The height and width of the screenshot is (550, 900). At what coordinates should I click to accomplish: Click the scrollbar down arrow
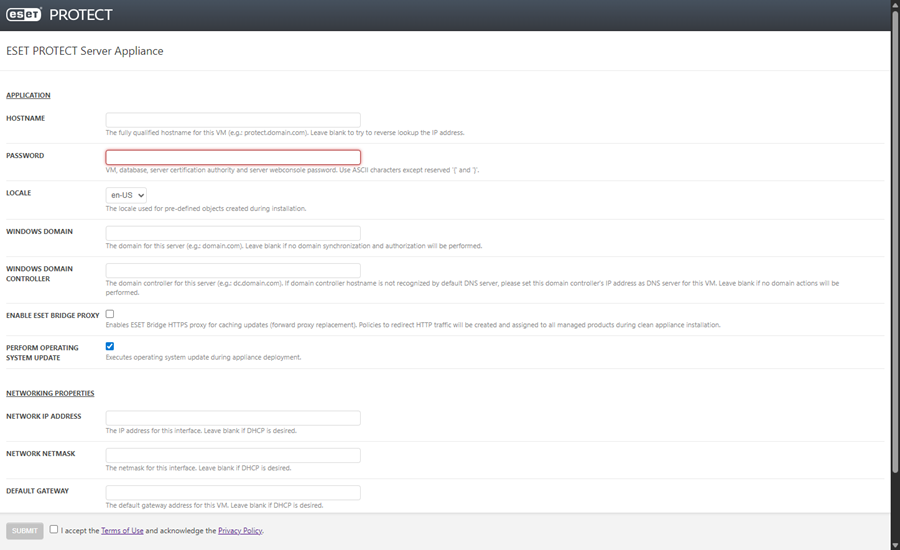coord(894,544)
